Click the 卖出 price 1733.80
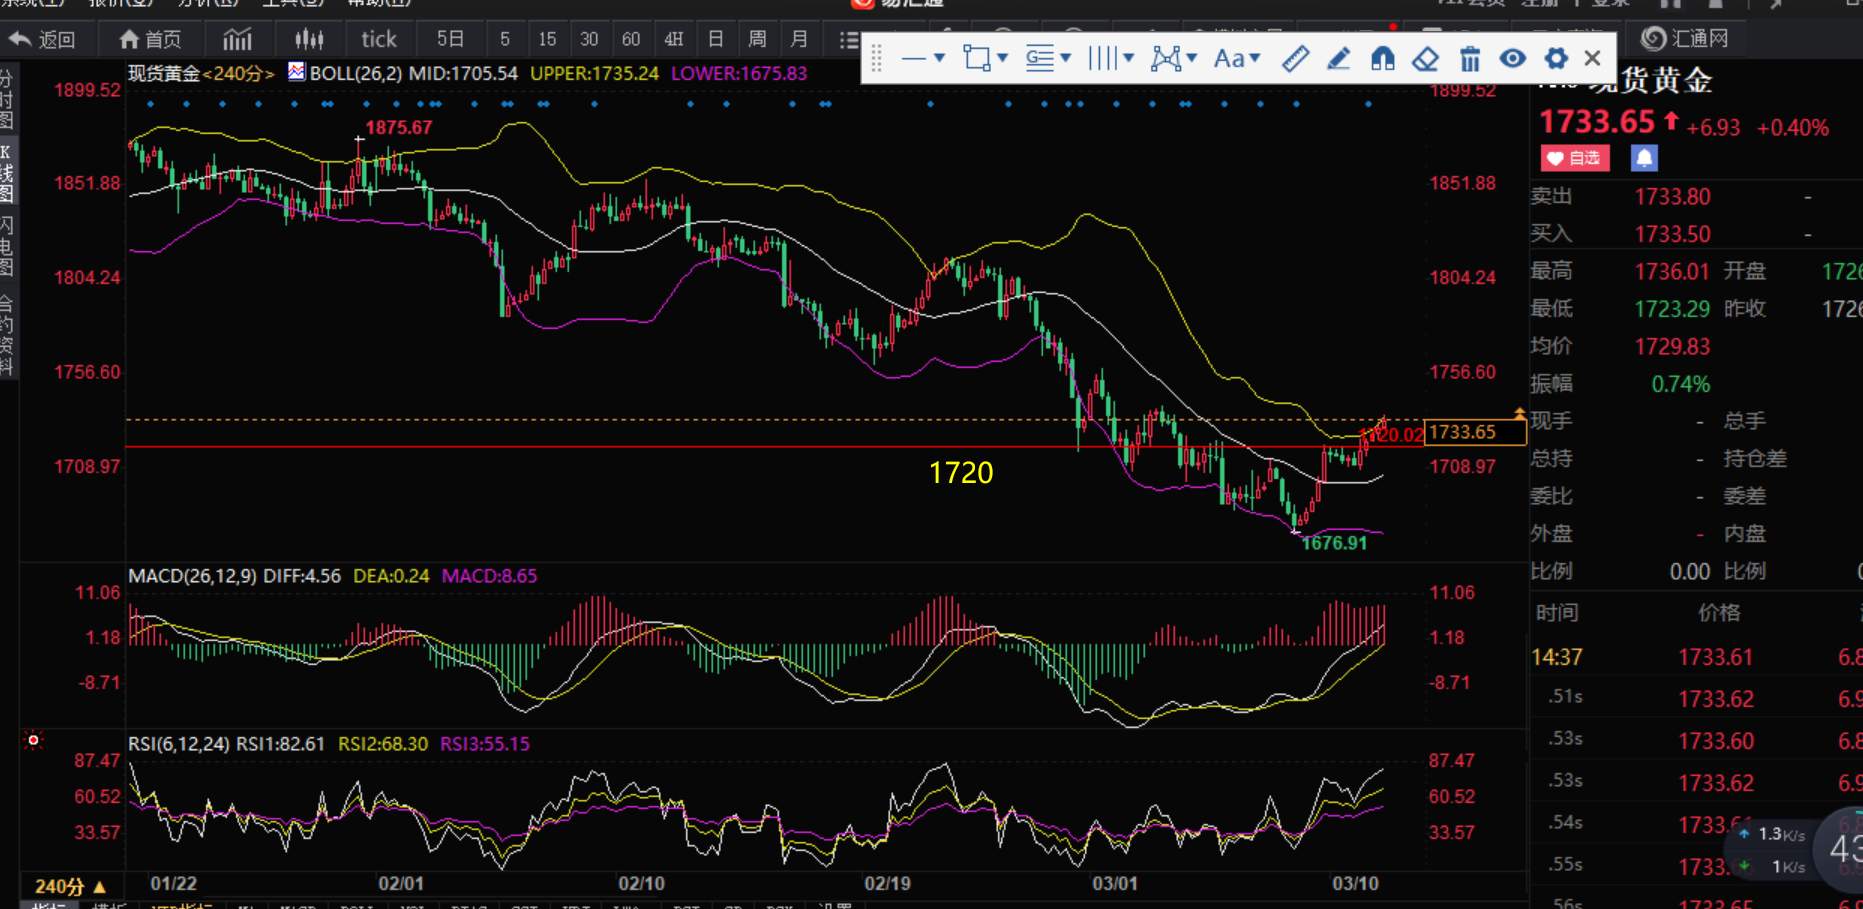This screenshot has width=1863, height=909. tap(1672, 197)
